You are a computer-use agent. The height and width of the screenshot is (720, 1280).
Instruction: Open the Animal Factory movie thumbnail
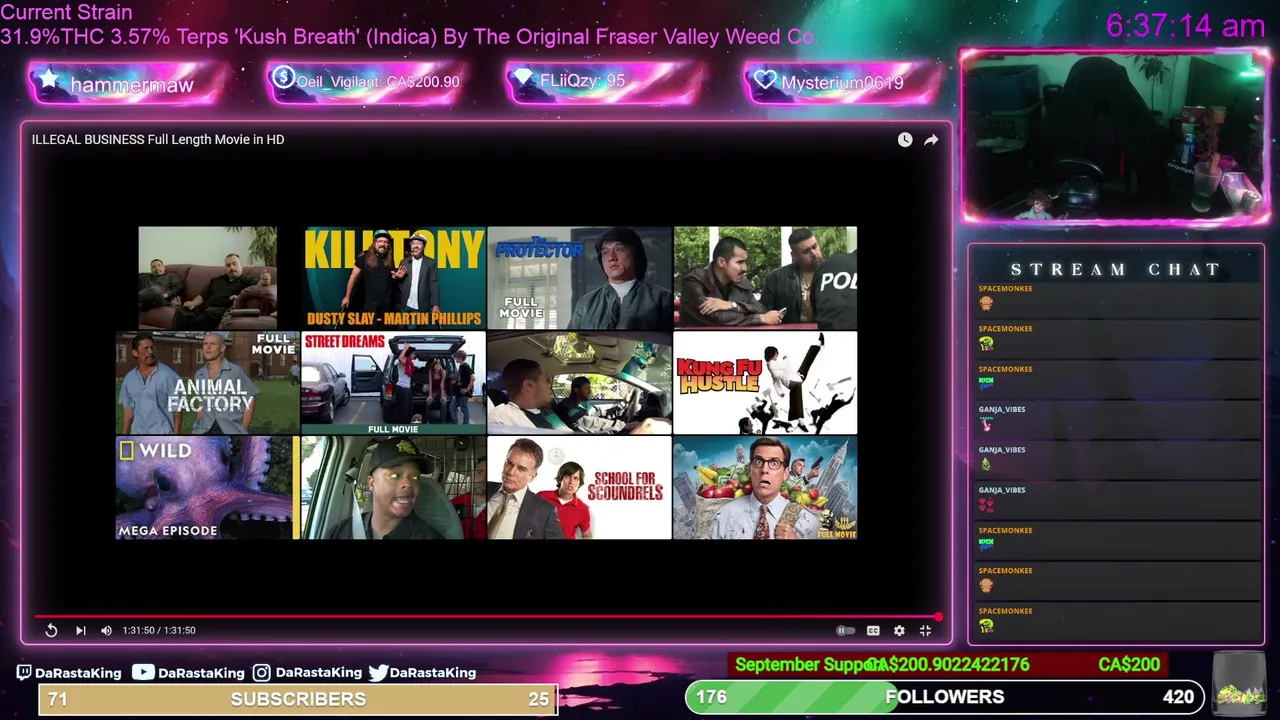pyautogui.click(x=207, y=383)
